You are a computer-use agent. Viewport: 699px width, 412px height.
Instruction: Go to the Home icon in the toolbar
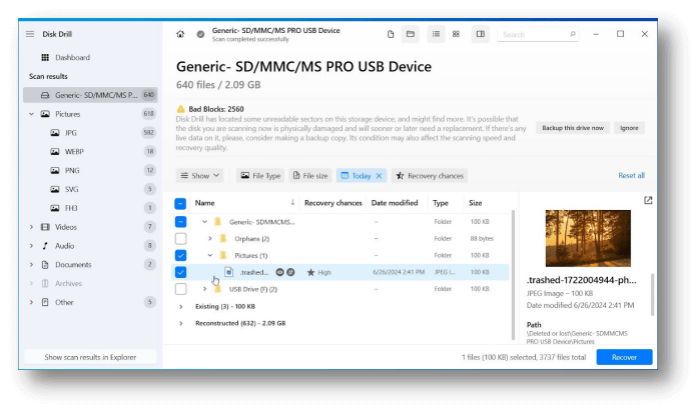coord(180,34)
